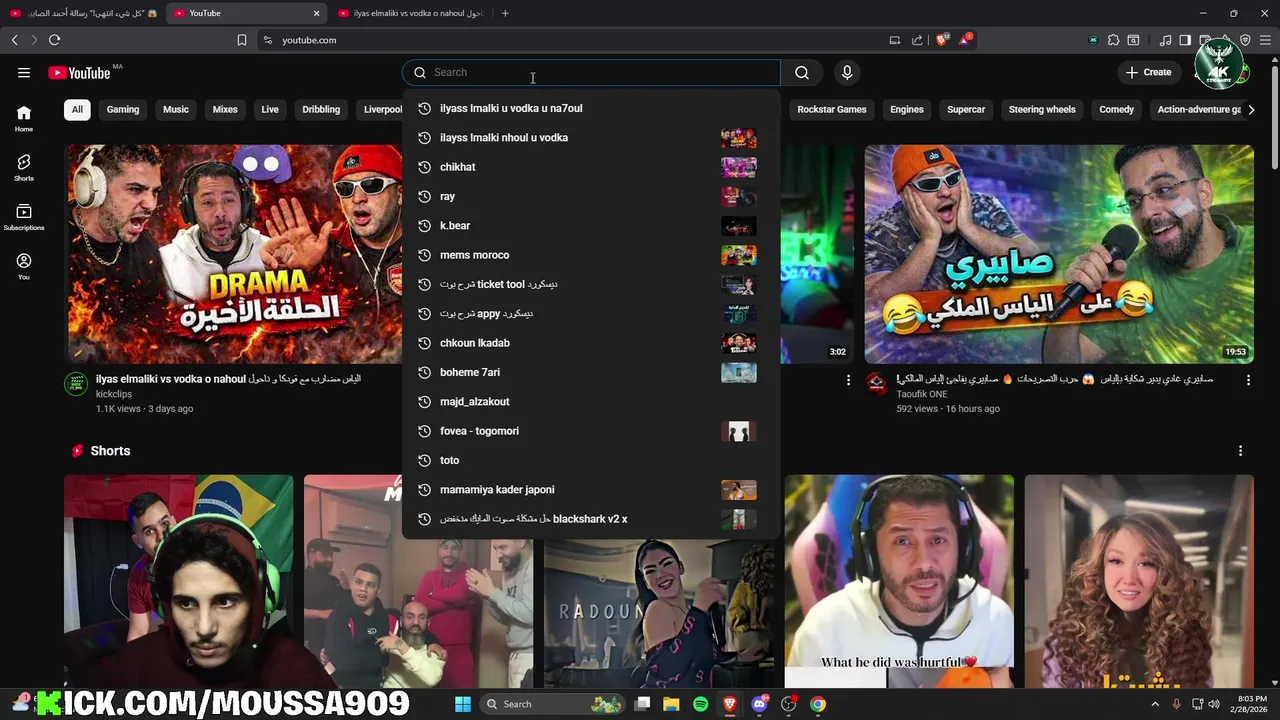
Task: Choose the 'mems moroco' search suggestion
Action: point(591,255)
